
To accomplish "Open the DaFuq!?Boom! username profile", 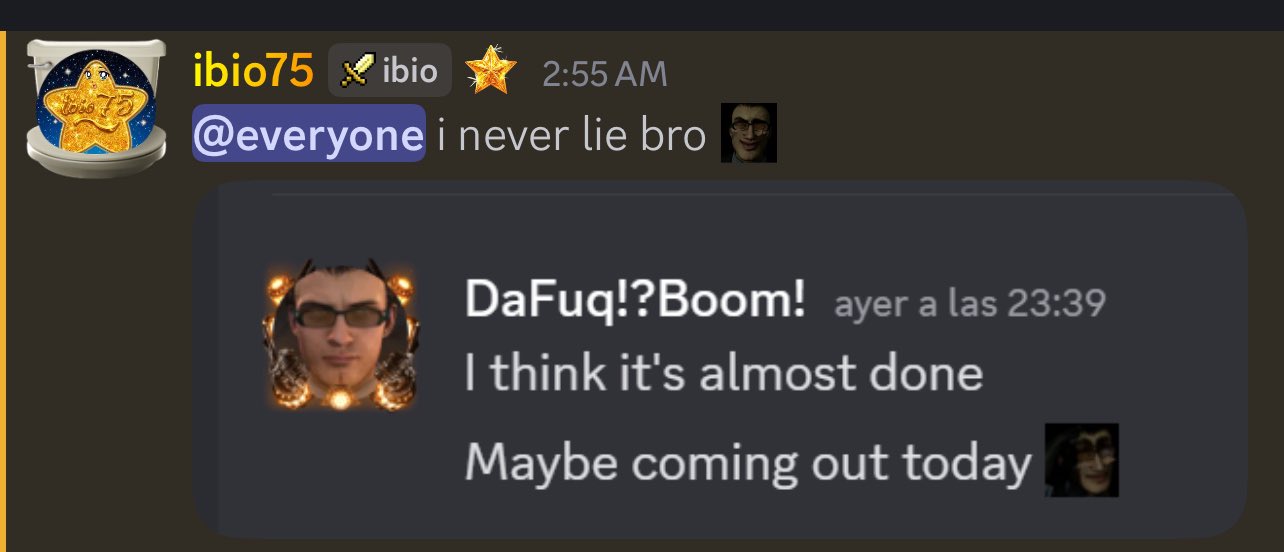I will (x=635, y=302).
